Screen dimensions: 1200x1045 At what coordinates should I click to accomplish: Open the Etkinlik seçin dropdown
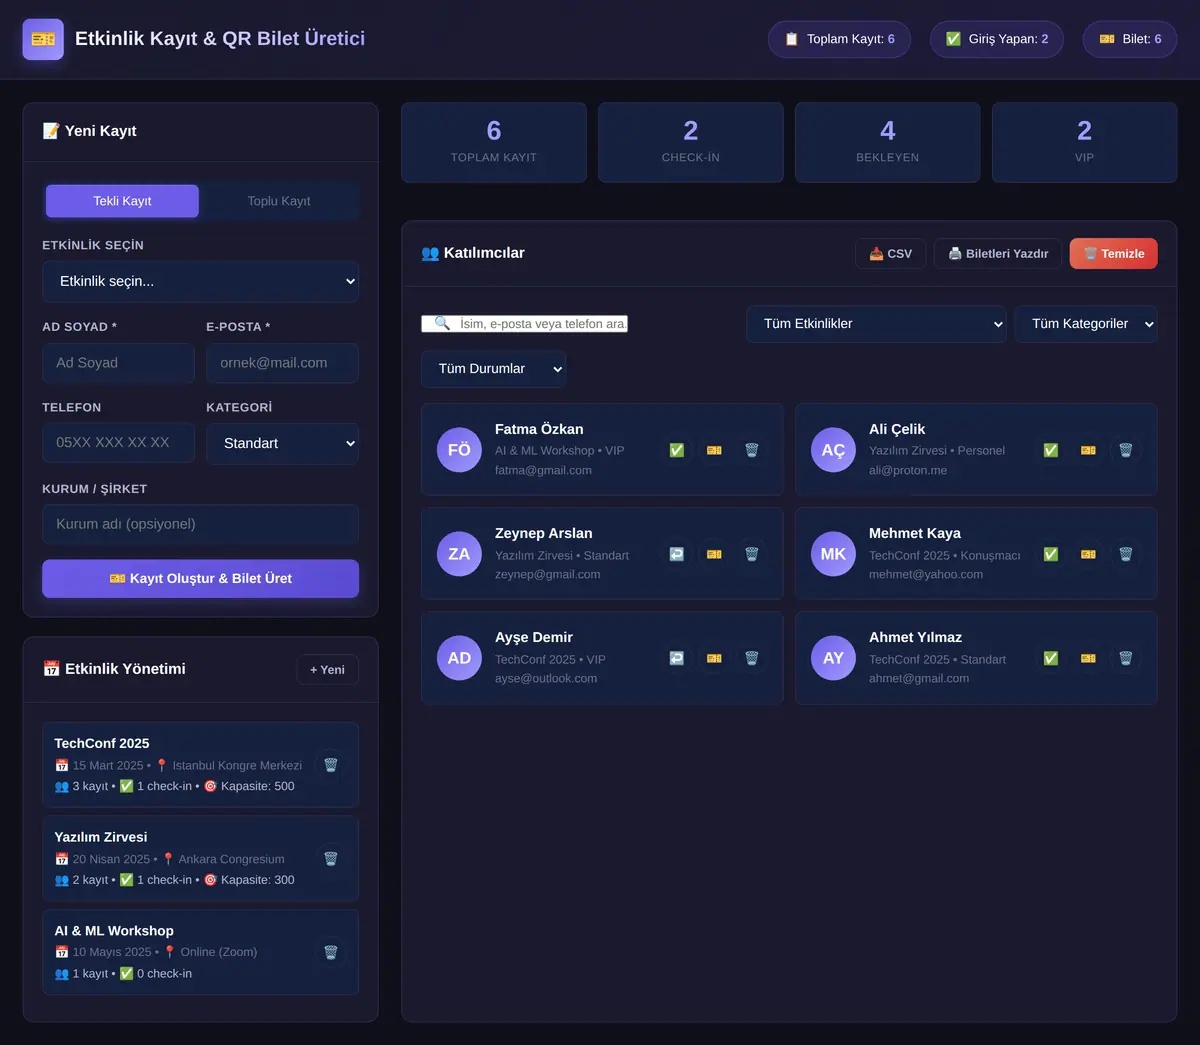tap(200, 282)
